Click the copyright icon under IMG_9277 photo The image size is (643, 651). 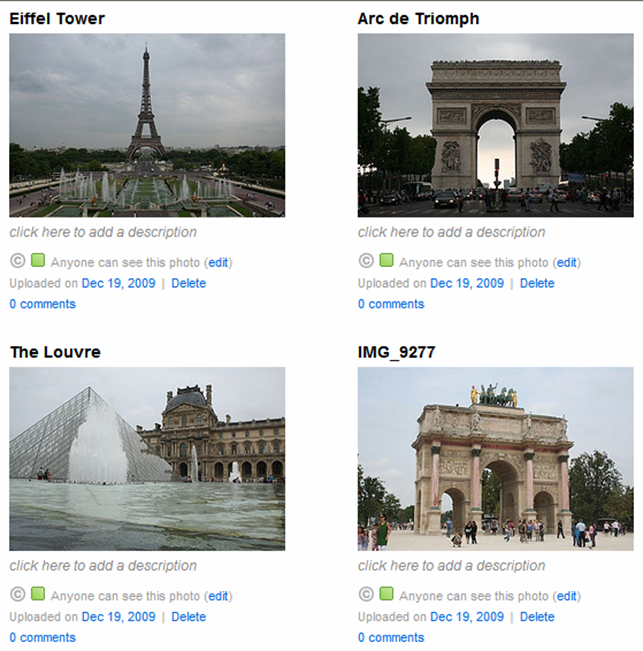point(366,595)
